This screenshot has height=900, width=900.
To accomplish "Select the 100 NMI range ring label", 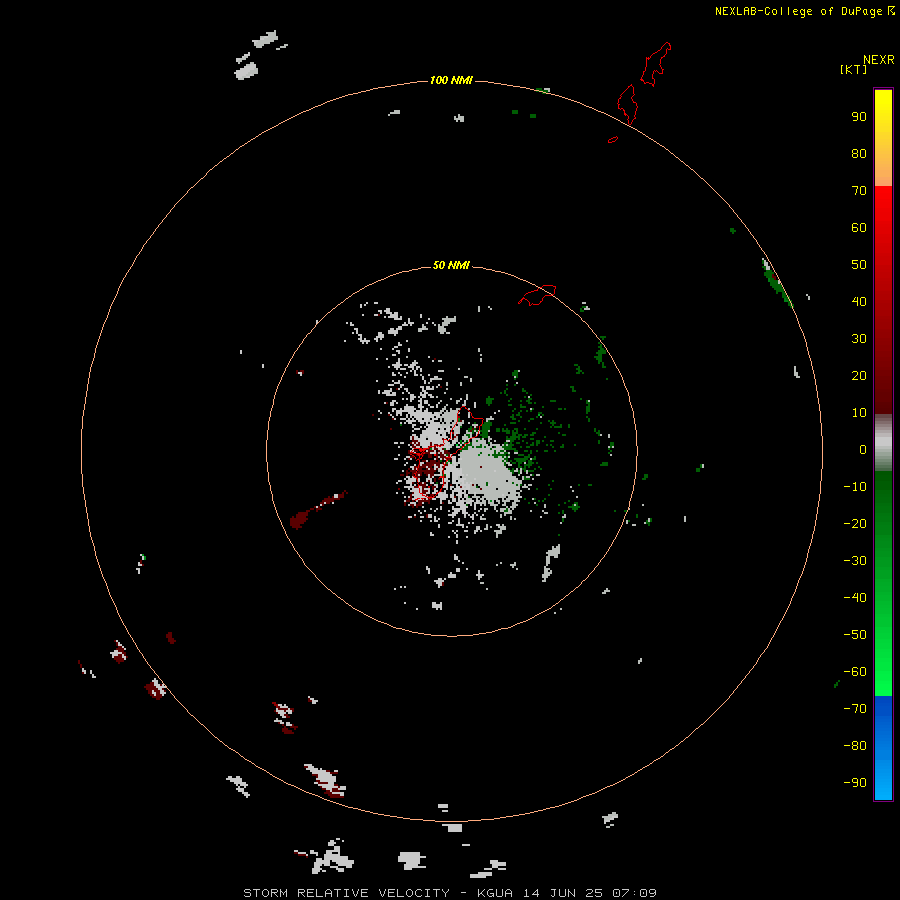I will click(x=451, y=80).
